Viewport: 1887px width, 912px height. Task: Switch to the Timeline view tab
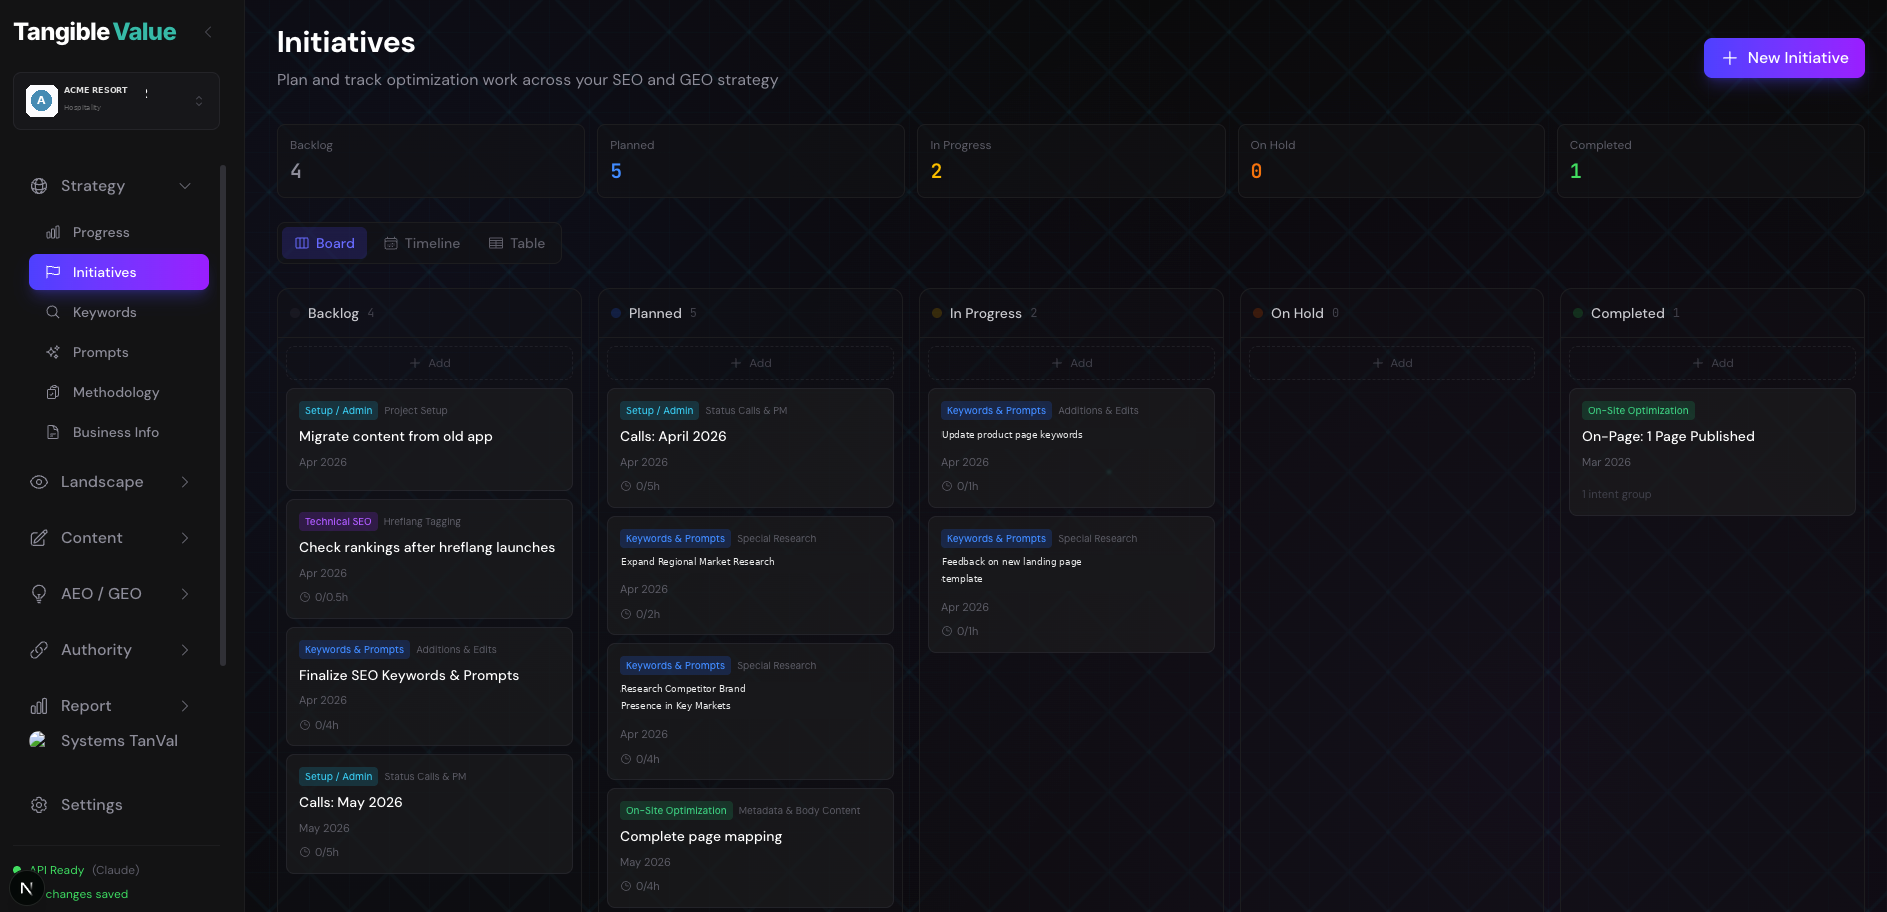tap(422, 243)
